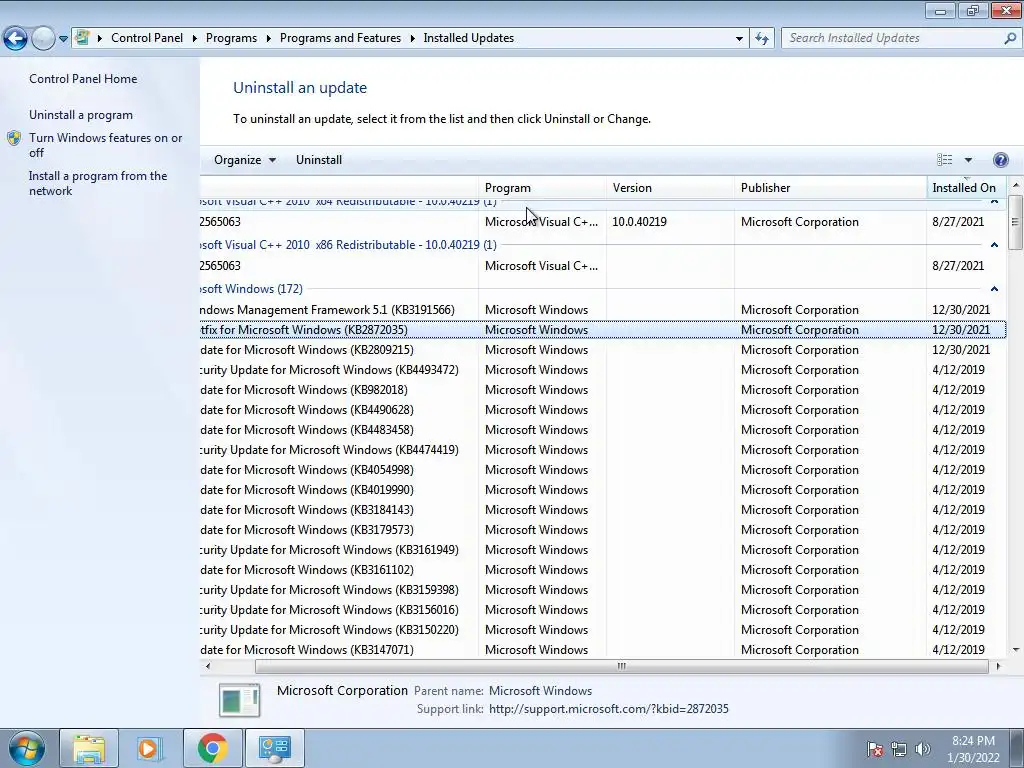Select Control Panel in the breadcrumb

tap(147, 38)
